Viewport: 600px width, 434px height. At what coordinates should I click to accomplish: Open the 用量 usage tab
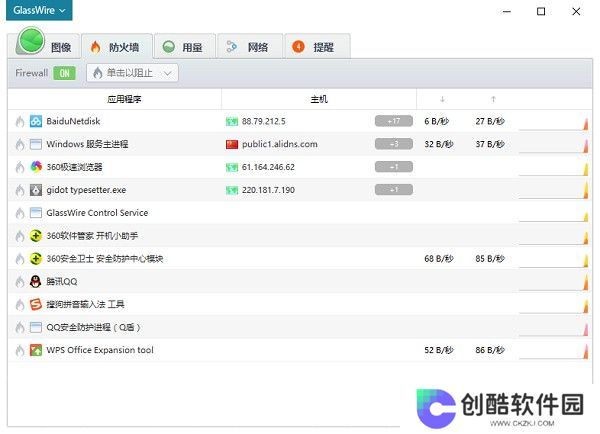185,47
